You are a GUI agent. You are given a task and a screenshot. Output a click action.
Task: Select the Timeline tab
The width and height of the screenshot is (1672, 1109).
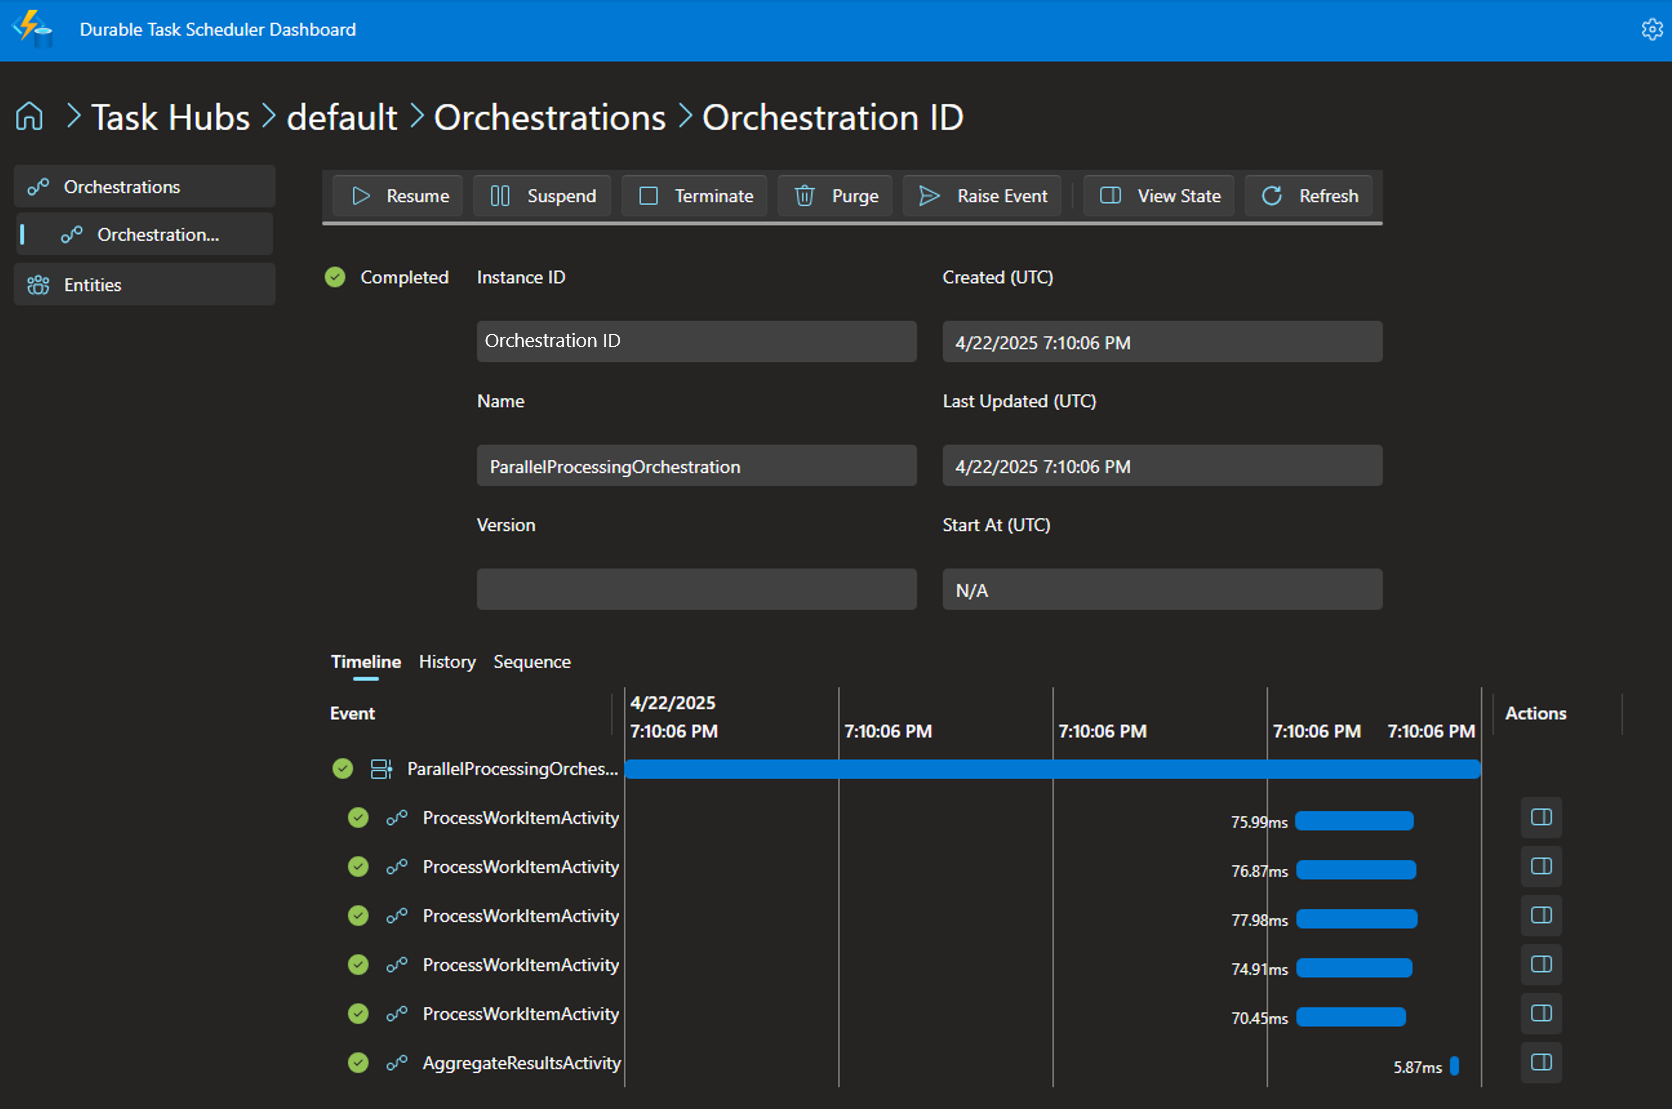pos(365,661)
